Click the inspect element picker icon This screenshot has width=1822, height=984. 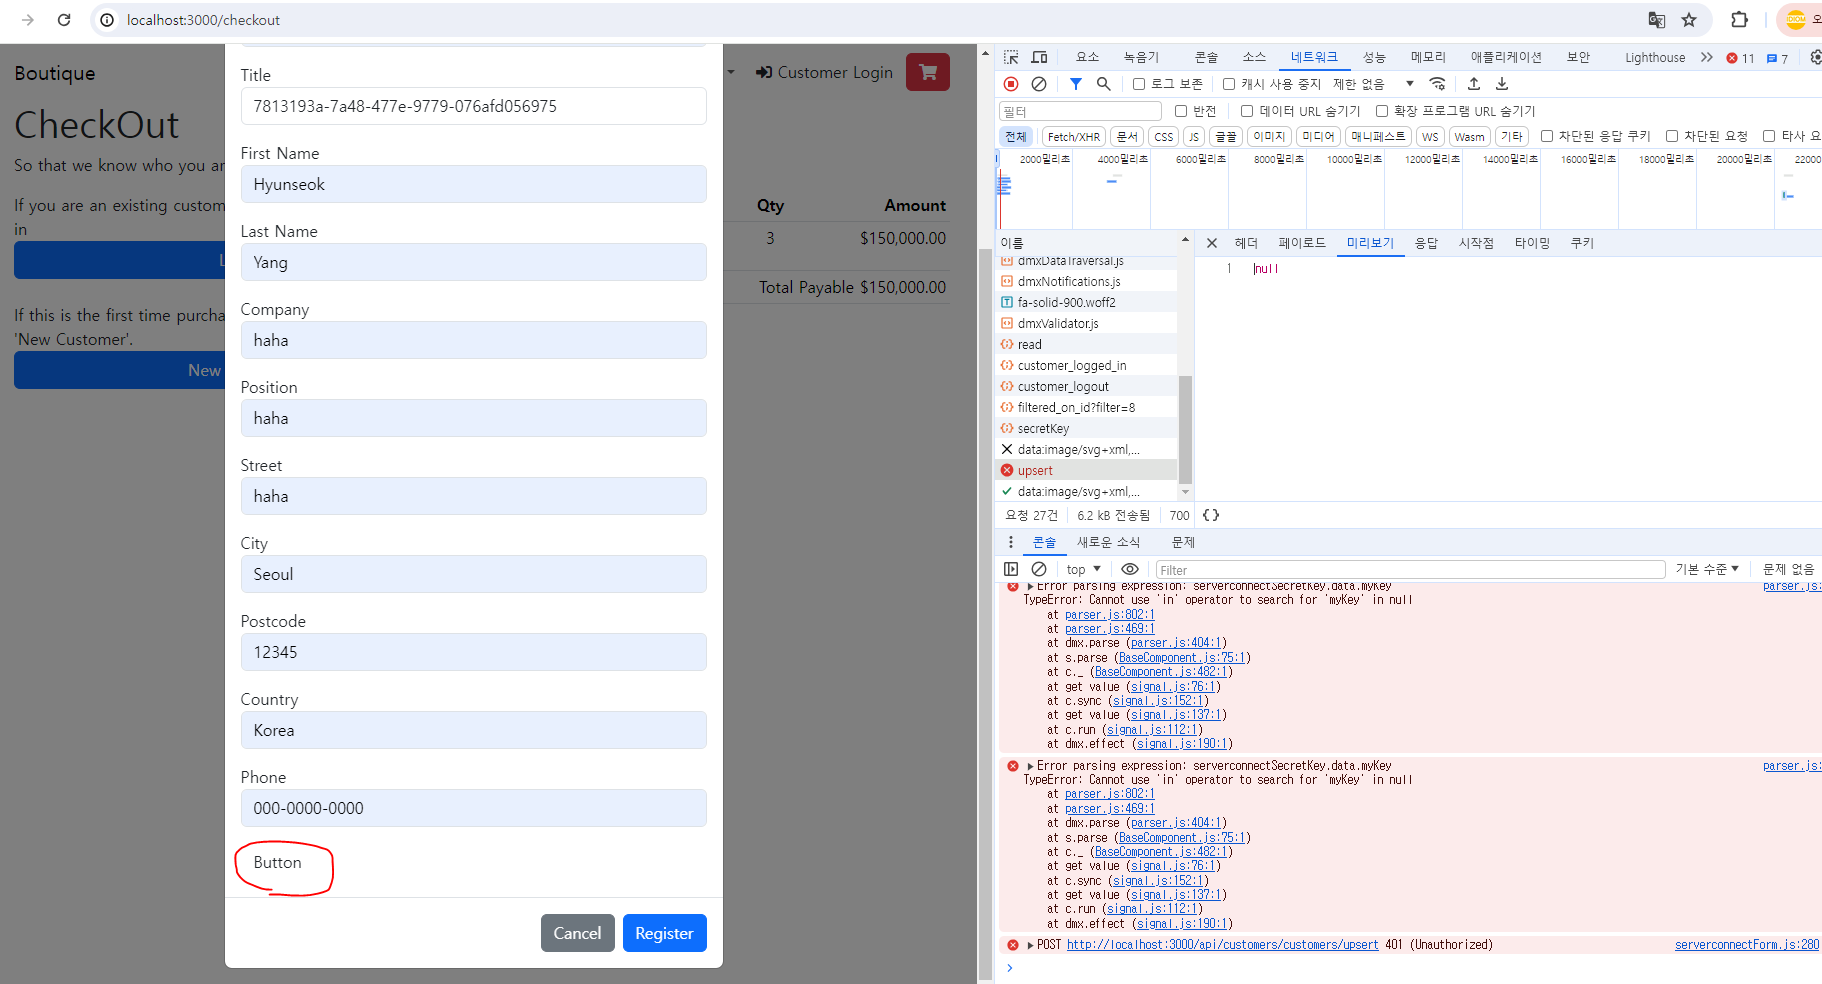pyautogui.click(x=1011, y=57)
